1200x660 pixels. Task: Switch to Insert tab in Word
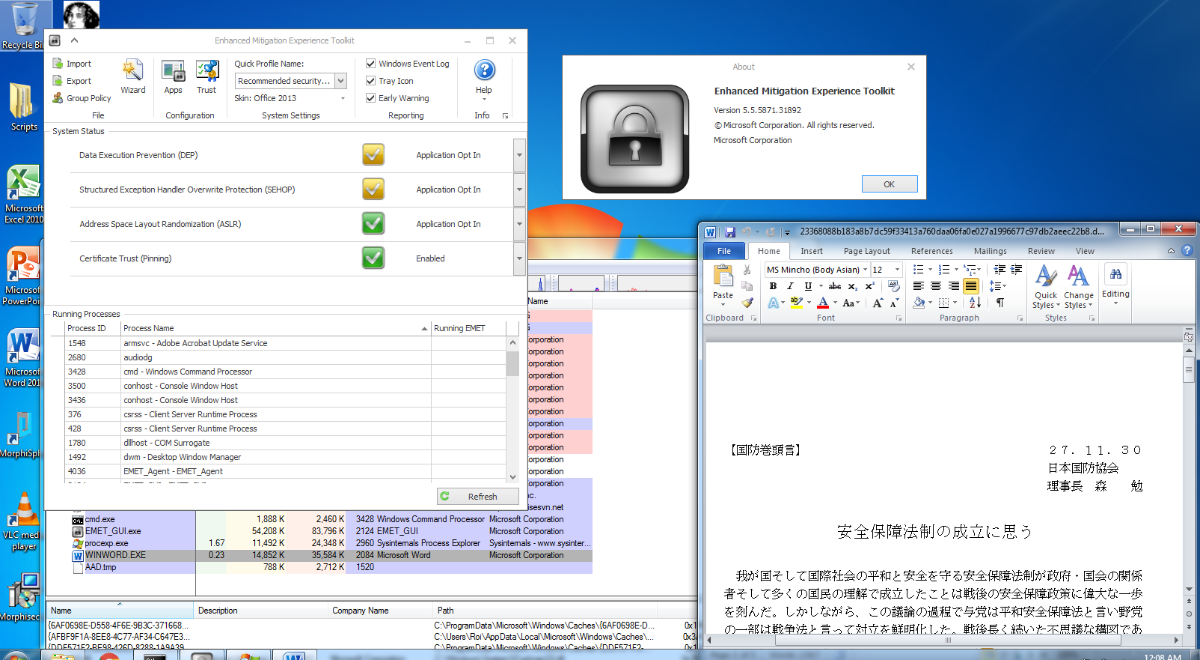coord(811,251)
